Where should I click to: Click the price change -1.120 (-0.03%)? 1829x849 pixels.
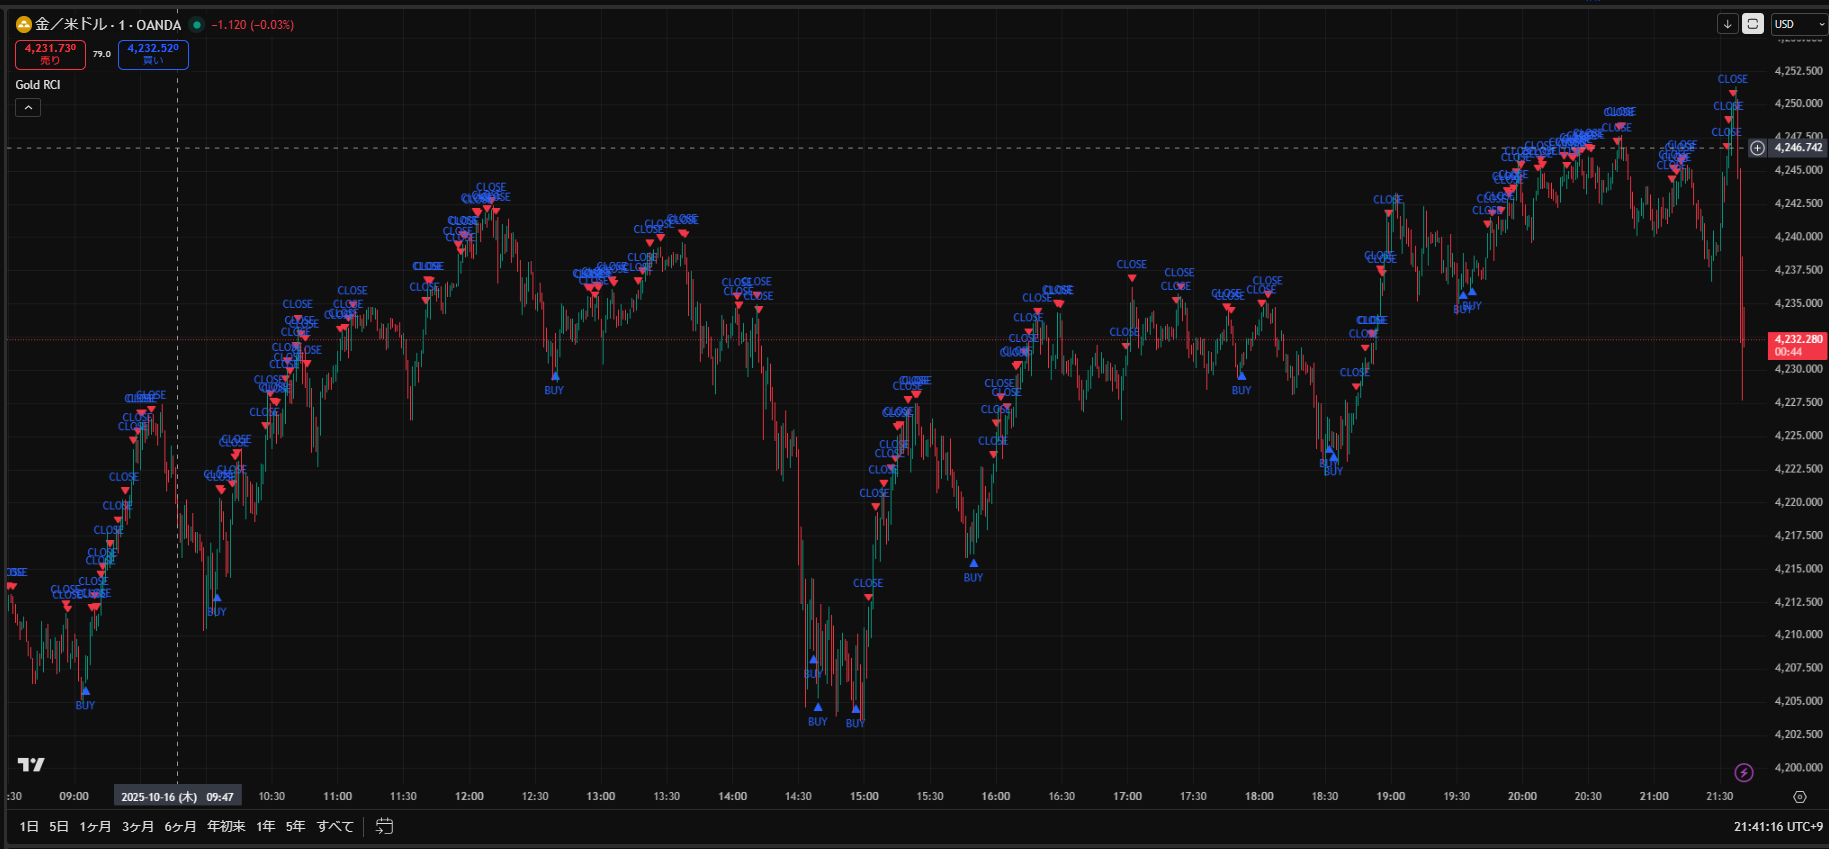253,25
